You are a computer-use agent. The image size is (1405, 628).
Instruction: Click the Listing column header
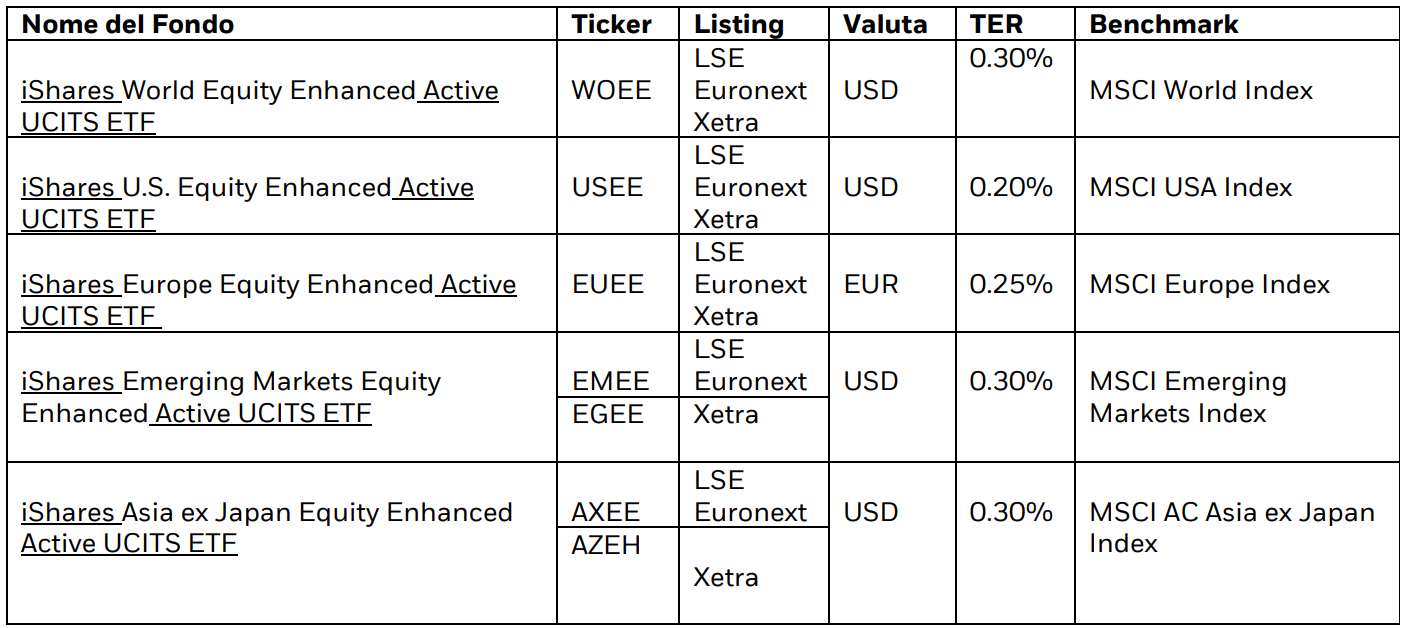coord(739,24)
